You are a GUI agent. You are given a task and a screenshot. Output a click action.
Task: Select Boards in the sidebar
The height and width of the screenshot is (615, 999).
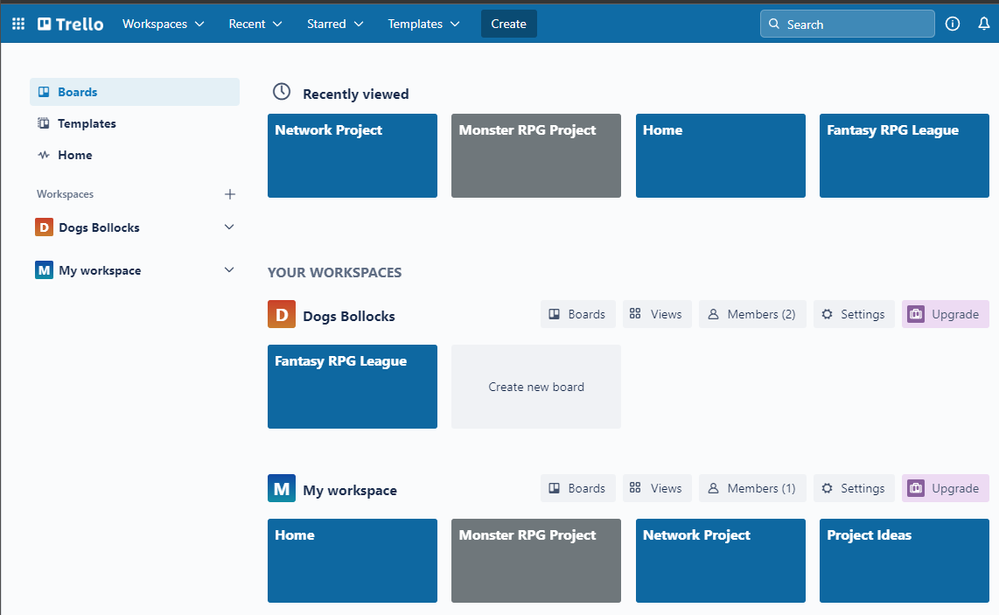click(x=134, y=92)
